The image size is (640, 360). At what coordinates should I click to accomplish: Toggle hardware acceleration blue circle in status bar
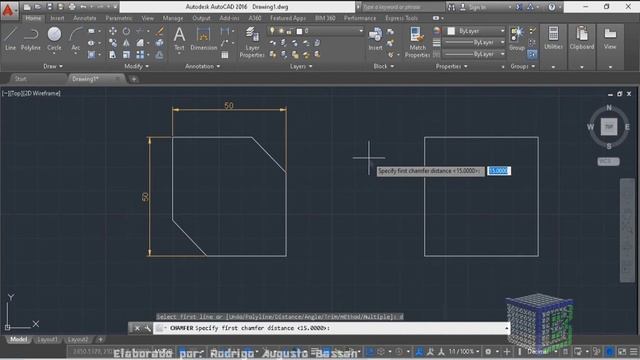coord(609,351)
